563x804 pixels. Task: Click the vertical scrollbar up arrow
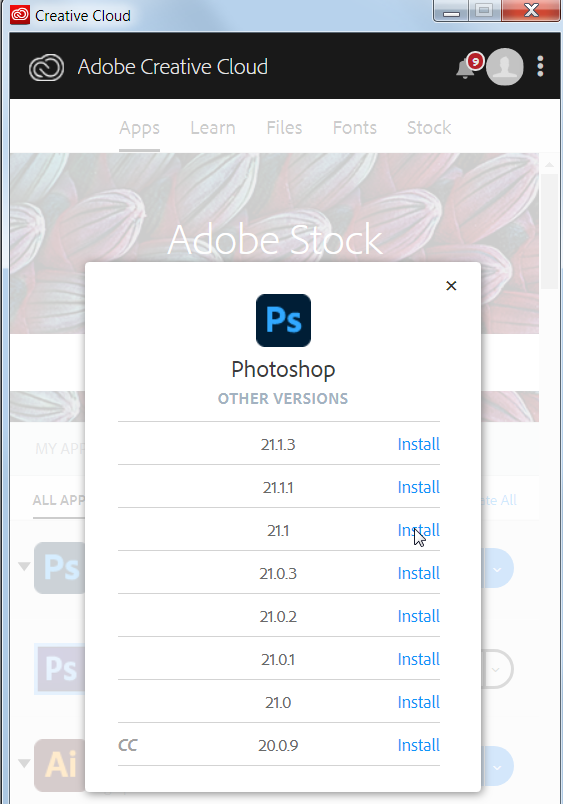click(549, 165)
